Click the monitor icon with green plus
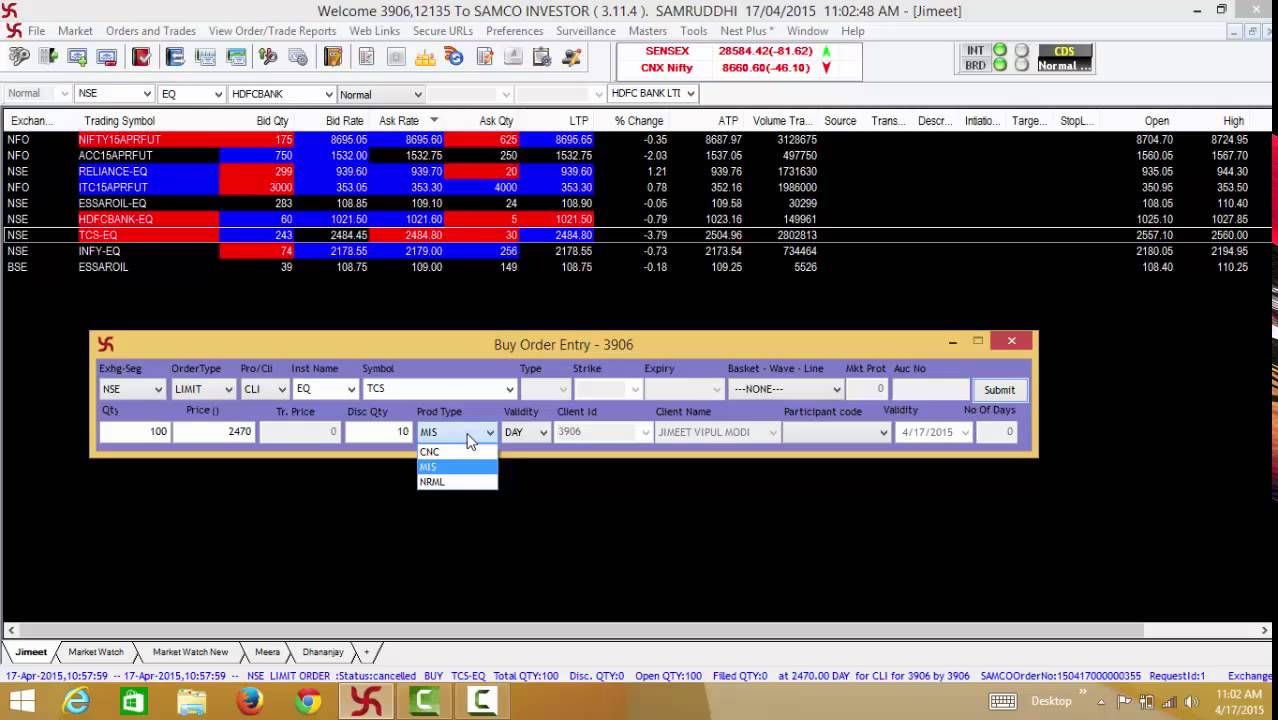The image size is (1278, 720). (x=77, y=57)
